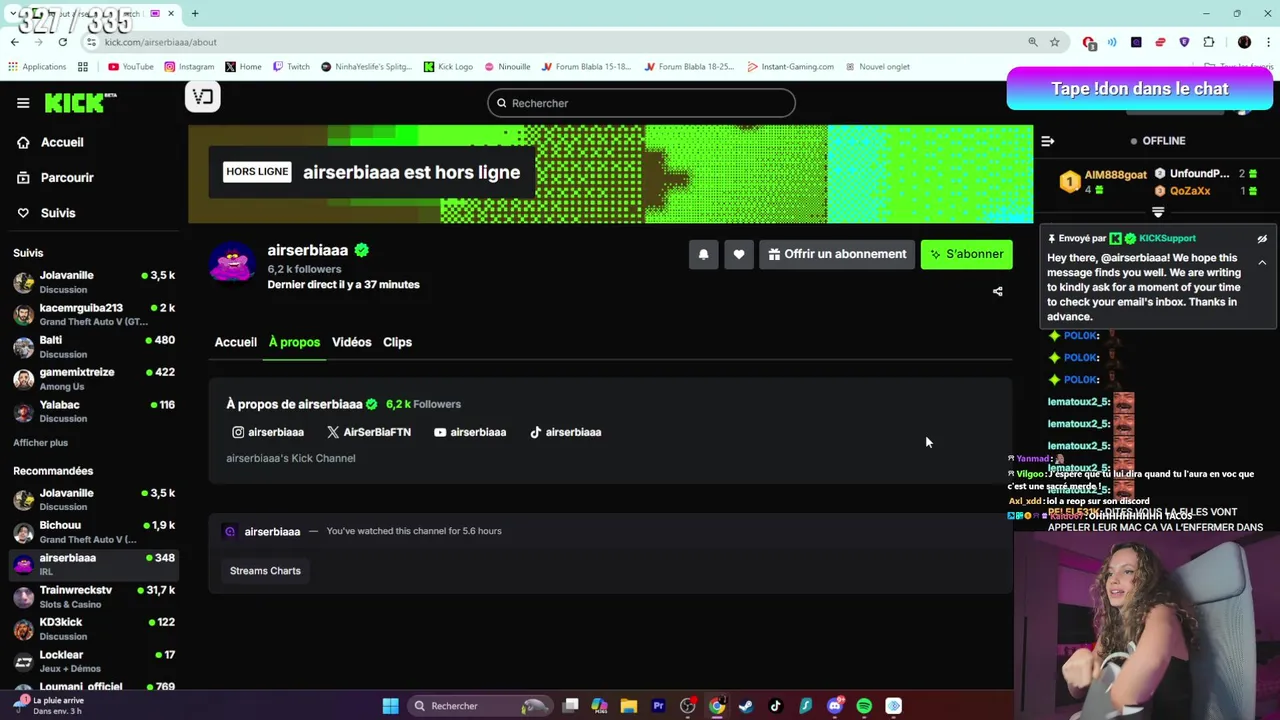Hide the pinned KICKSupport message

1262,239
